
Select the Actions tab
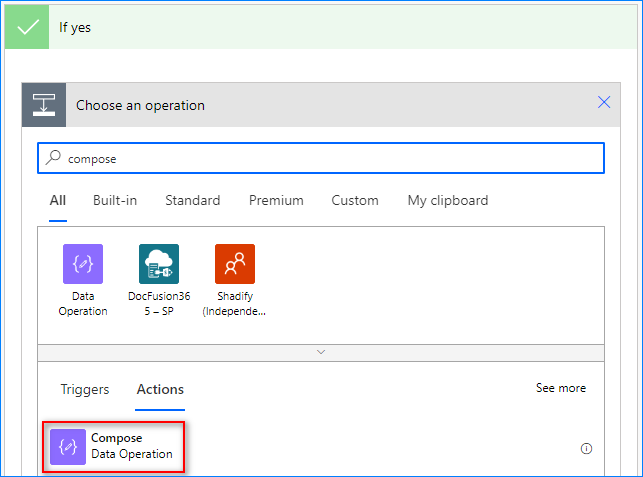click(x=160, y=389)
